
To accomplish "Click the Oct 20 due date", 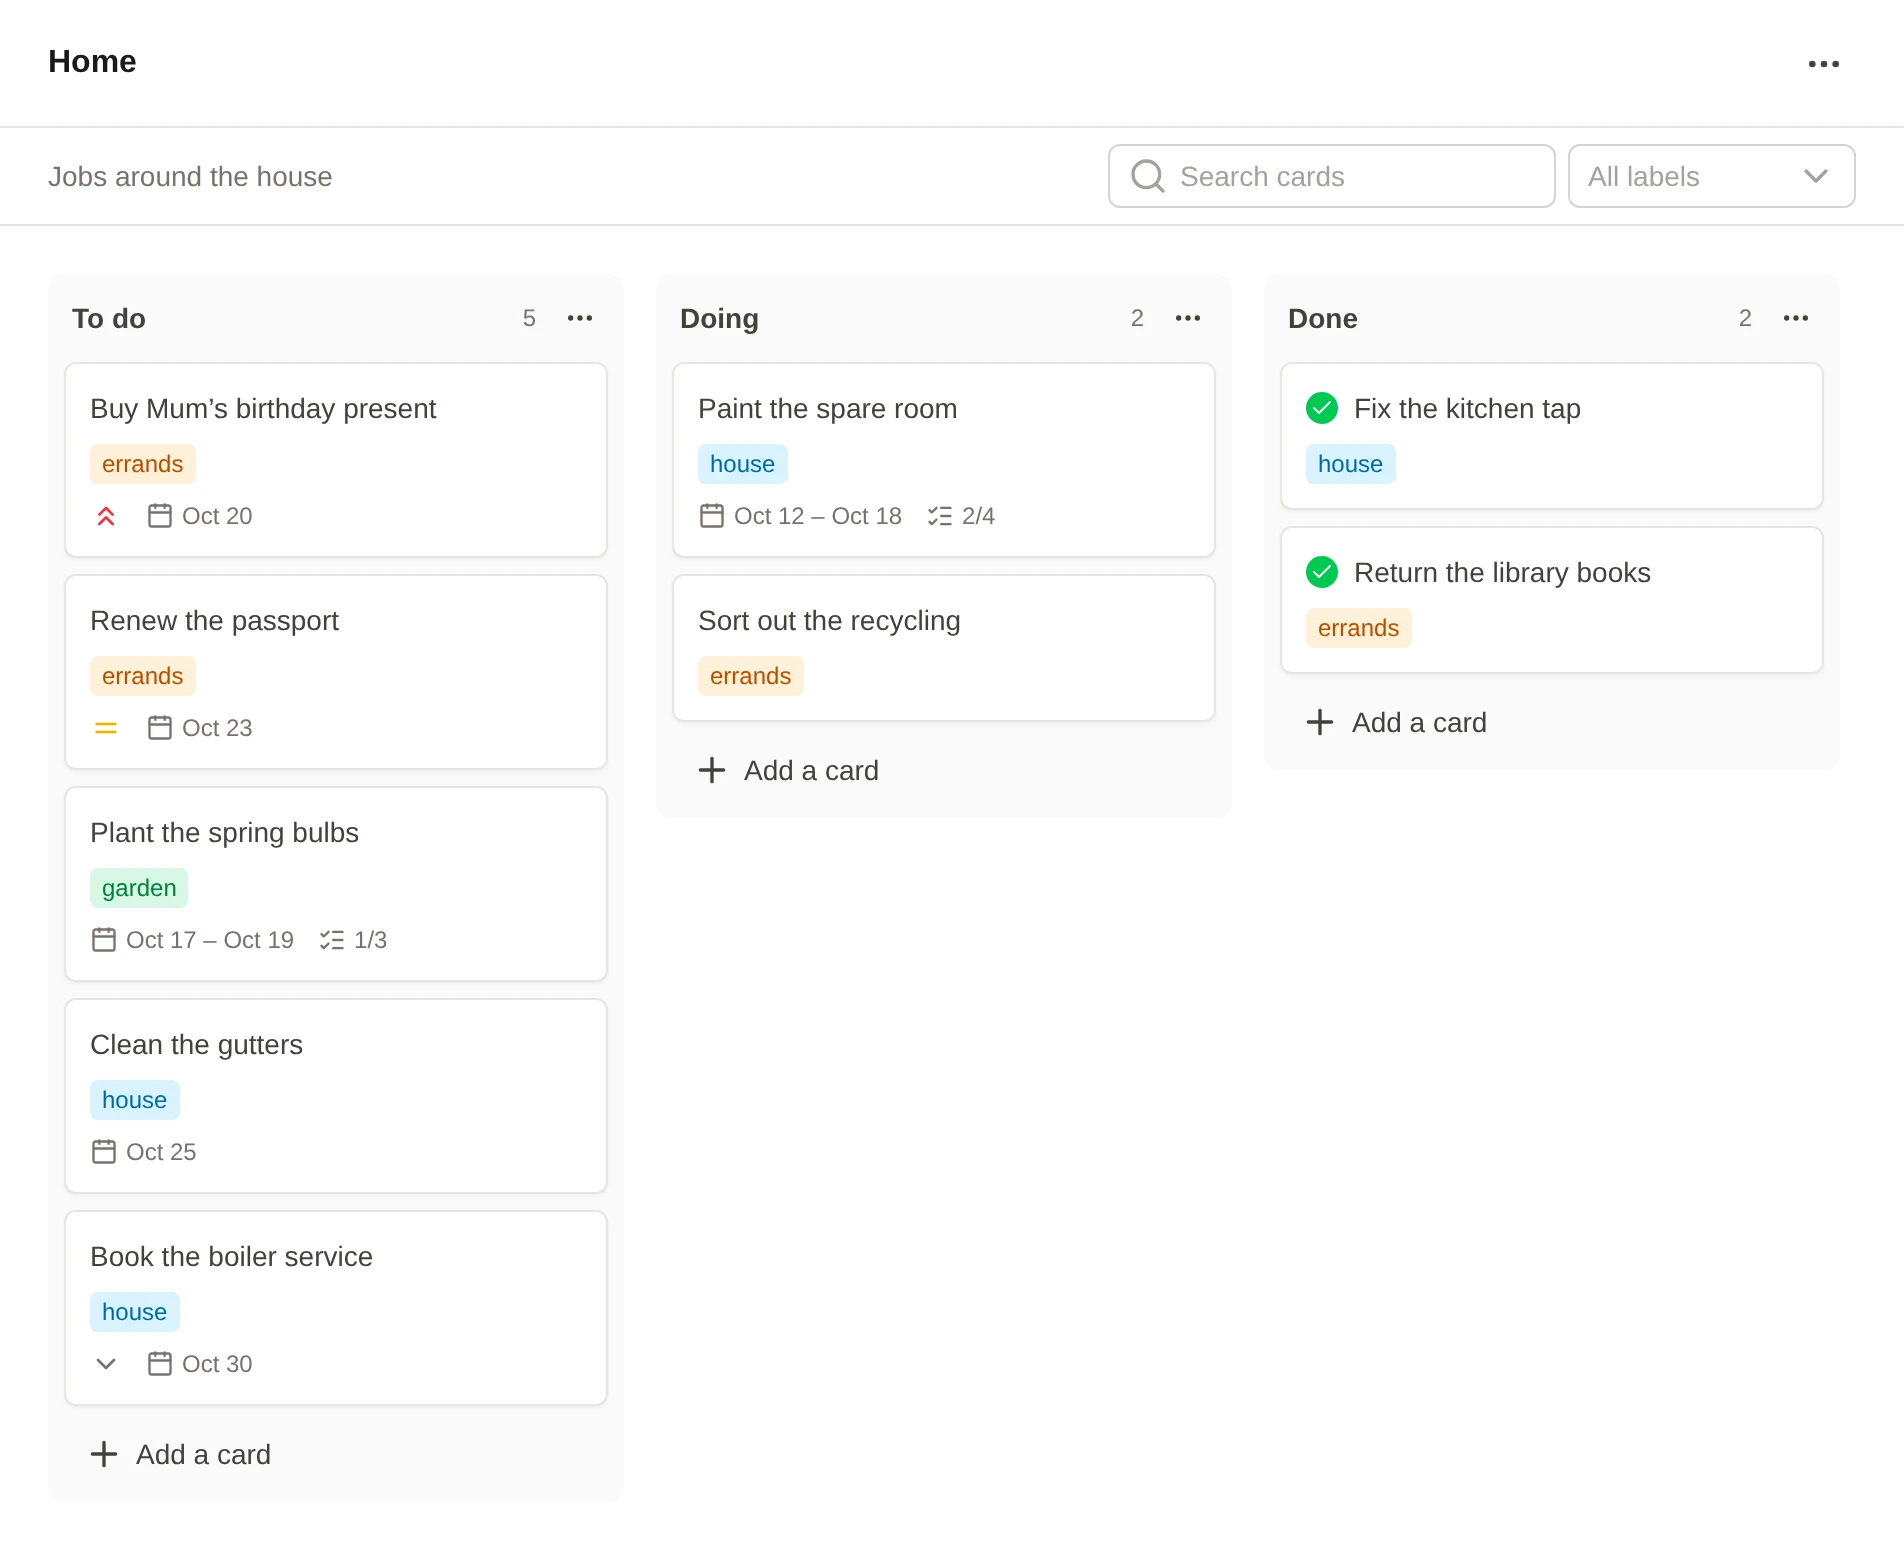I will (x=217, y=516).
